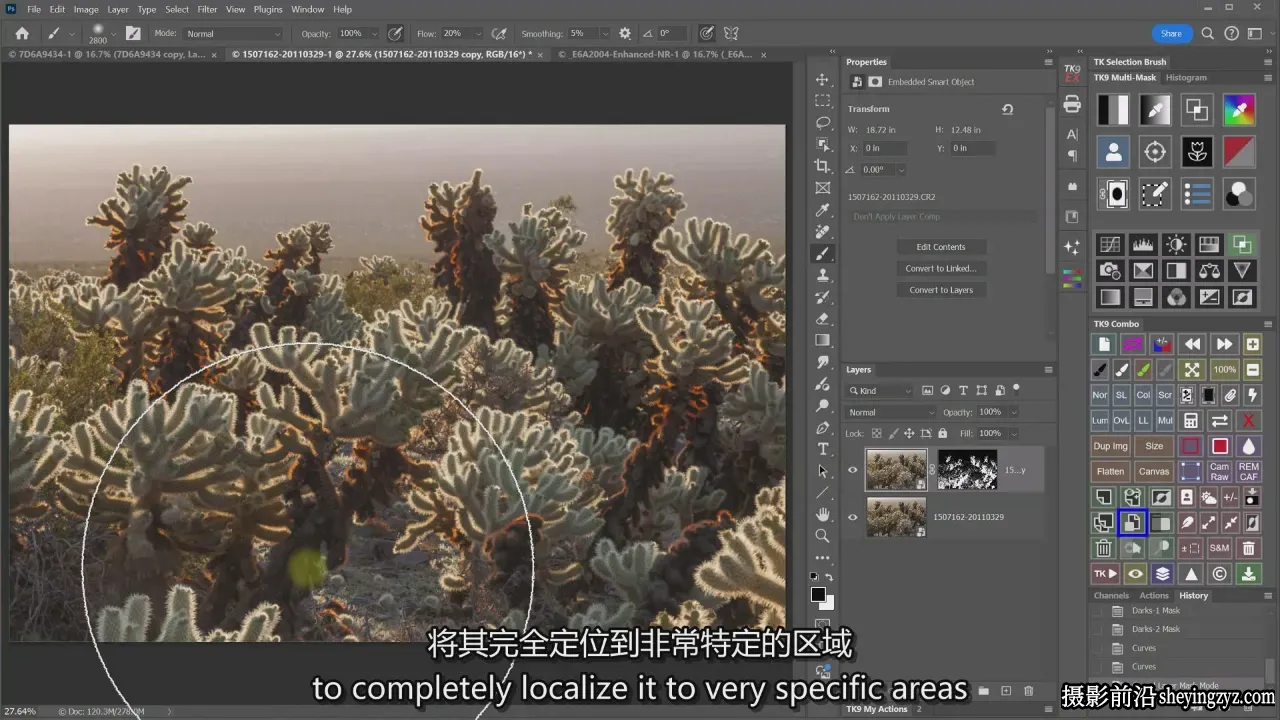The width and height of the screenshot is (1280, 720).
Task: Select the Move tool
Action: 823,79
